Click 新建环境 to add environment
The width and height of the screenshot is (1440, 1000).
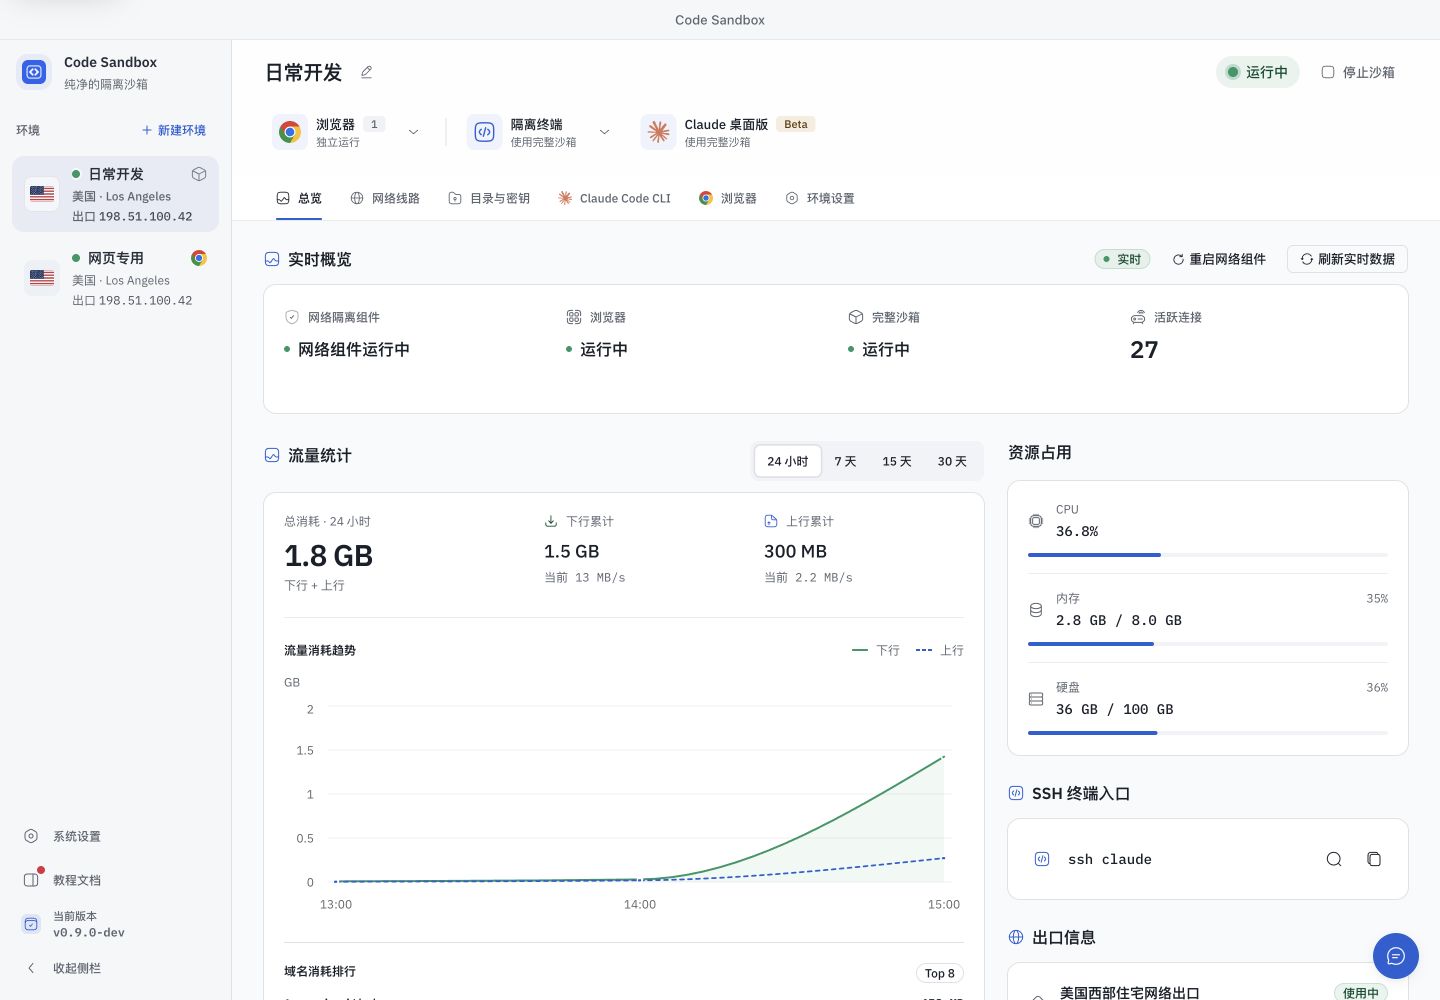tap(174, 130)
